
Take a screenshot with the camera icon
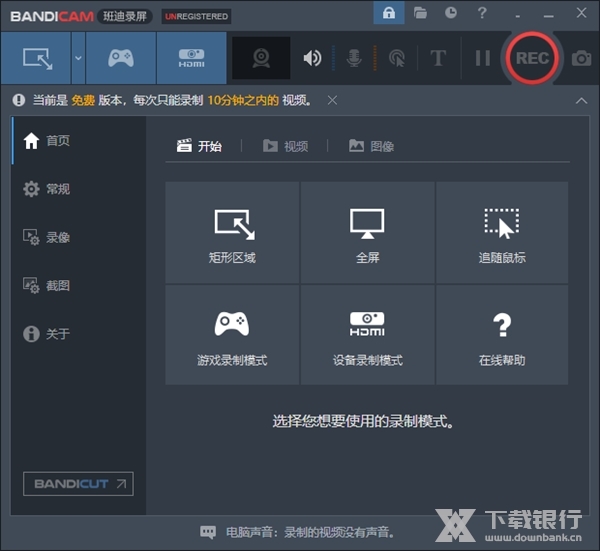point(582,58)
